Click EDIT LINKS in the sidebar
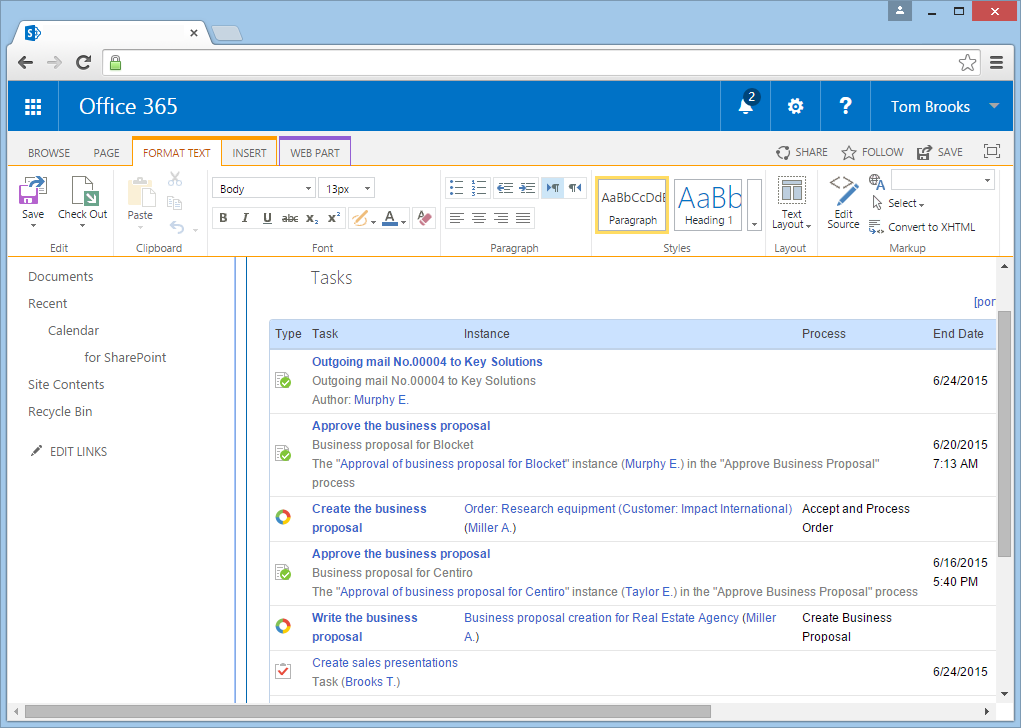 [x=68, y=451]
